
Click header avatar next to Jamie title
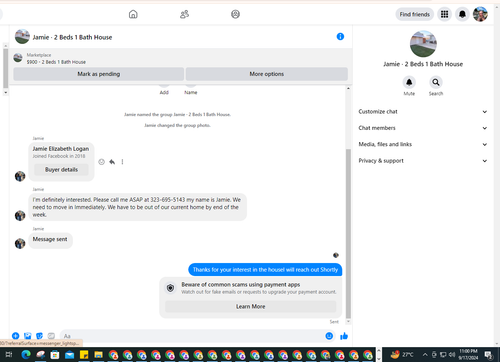click(x=22, y=37)
